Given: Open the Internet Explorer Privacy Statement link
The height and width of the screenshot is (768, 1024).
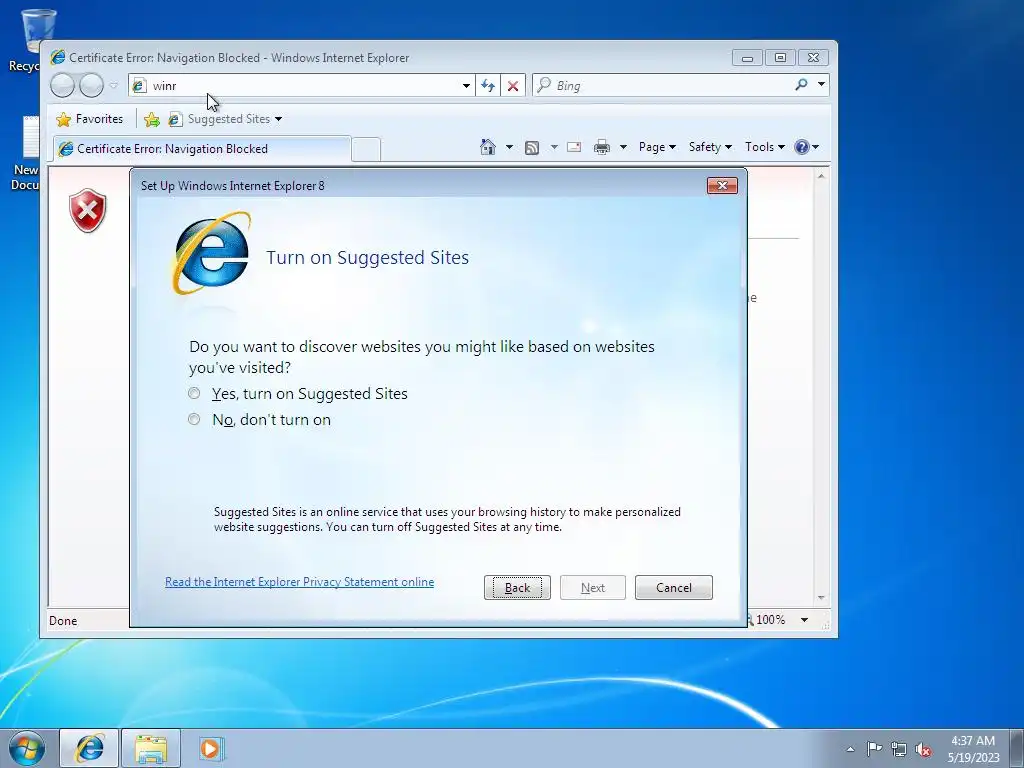Looking at the screenshot, I should click(299, 582).
